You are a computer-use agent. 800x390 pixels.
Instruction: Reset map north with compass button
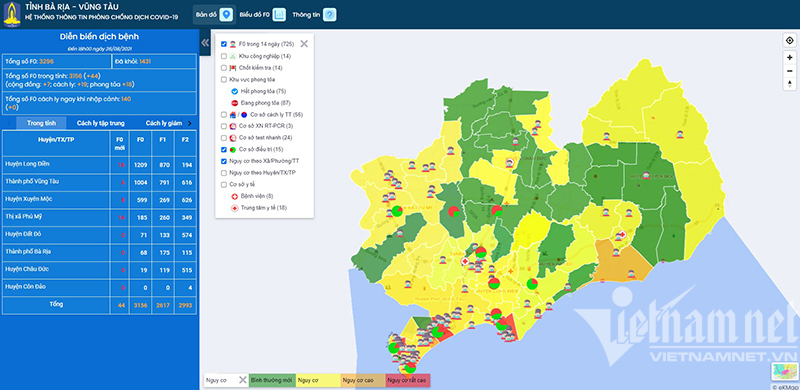(789, 84)
